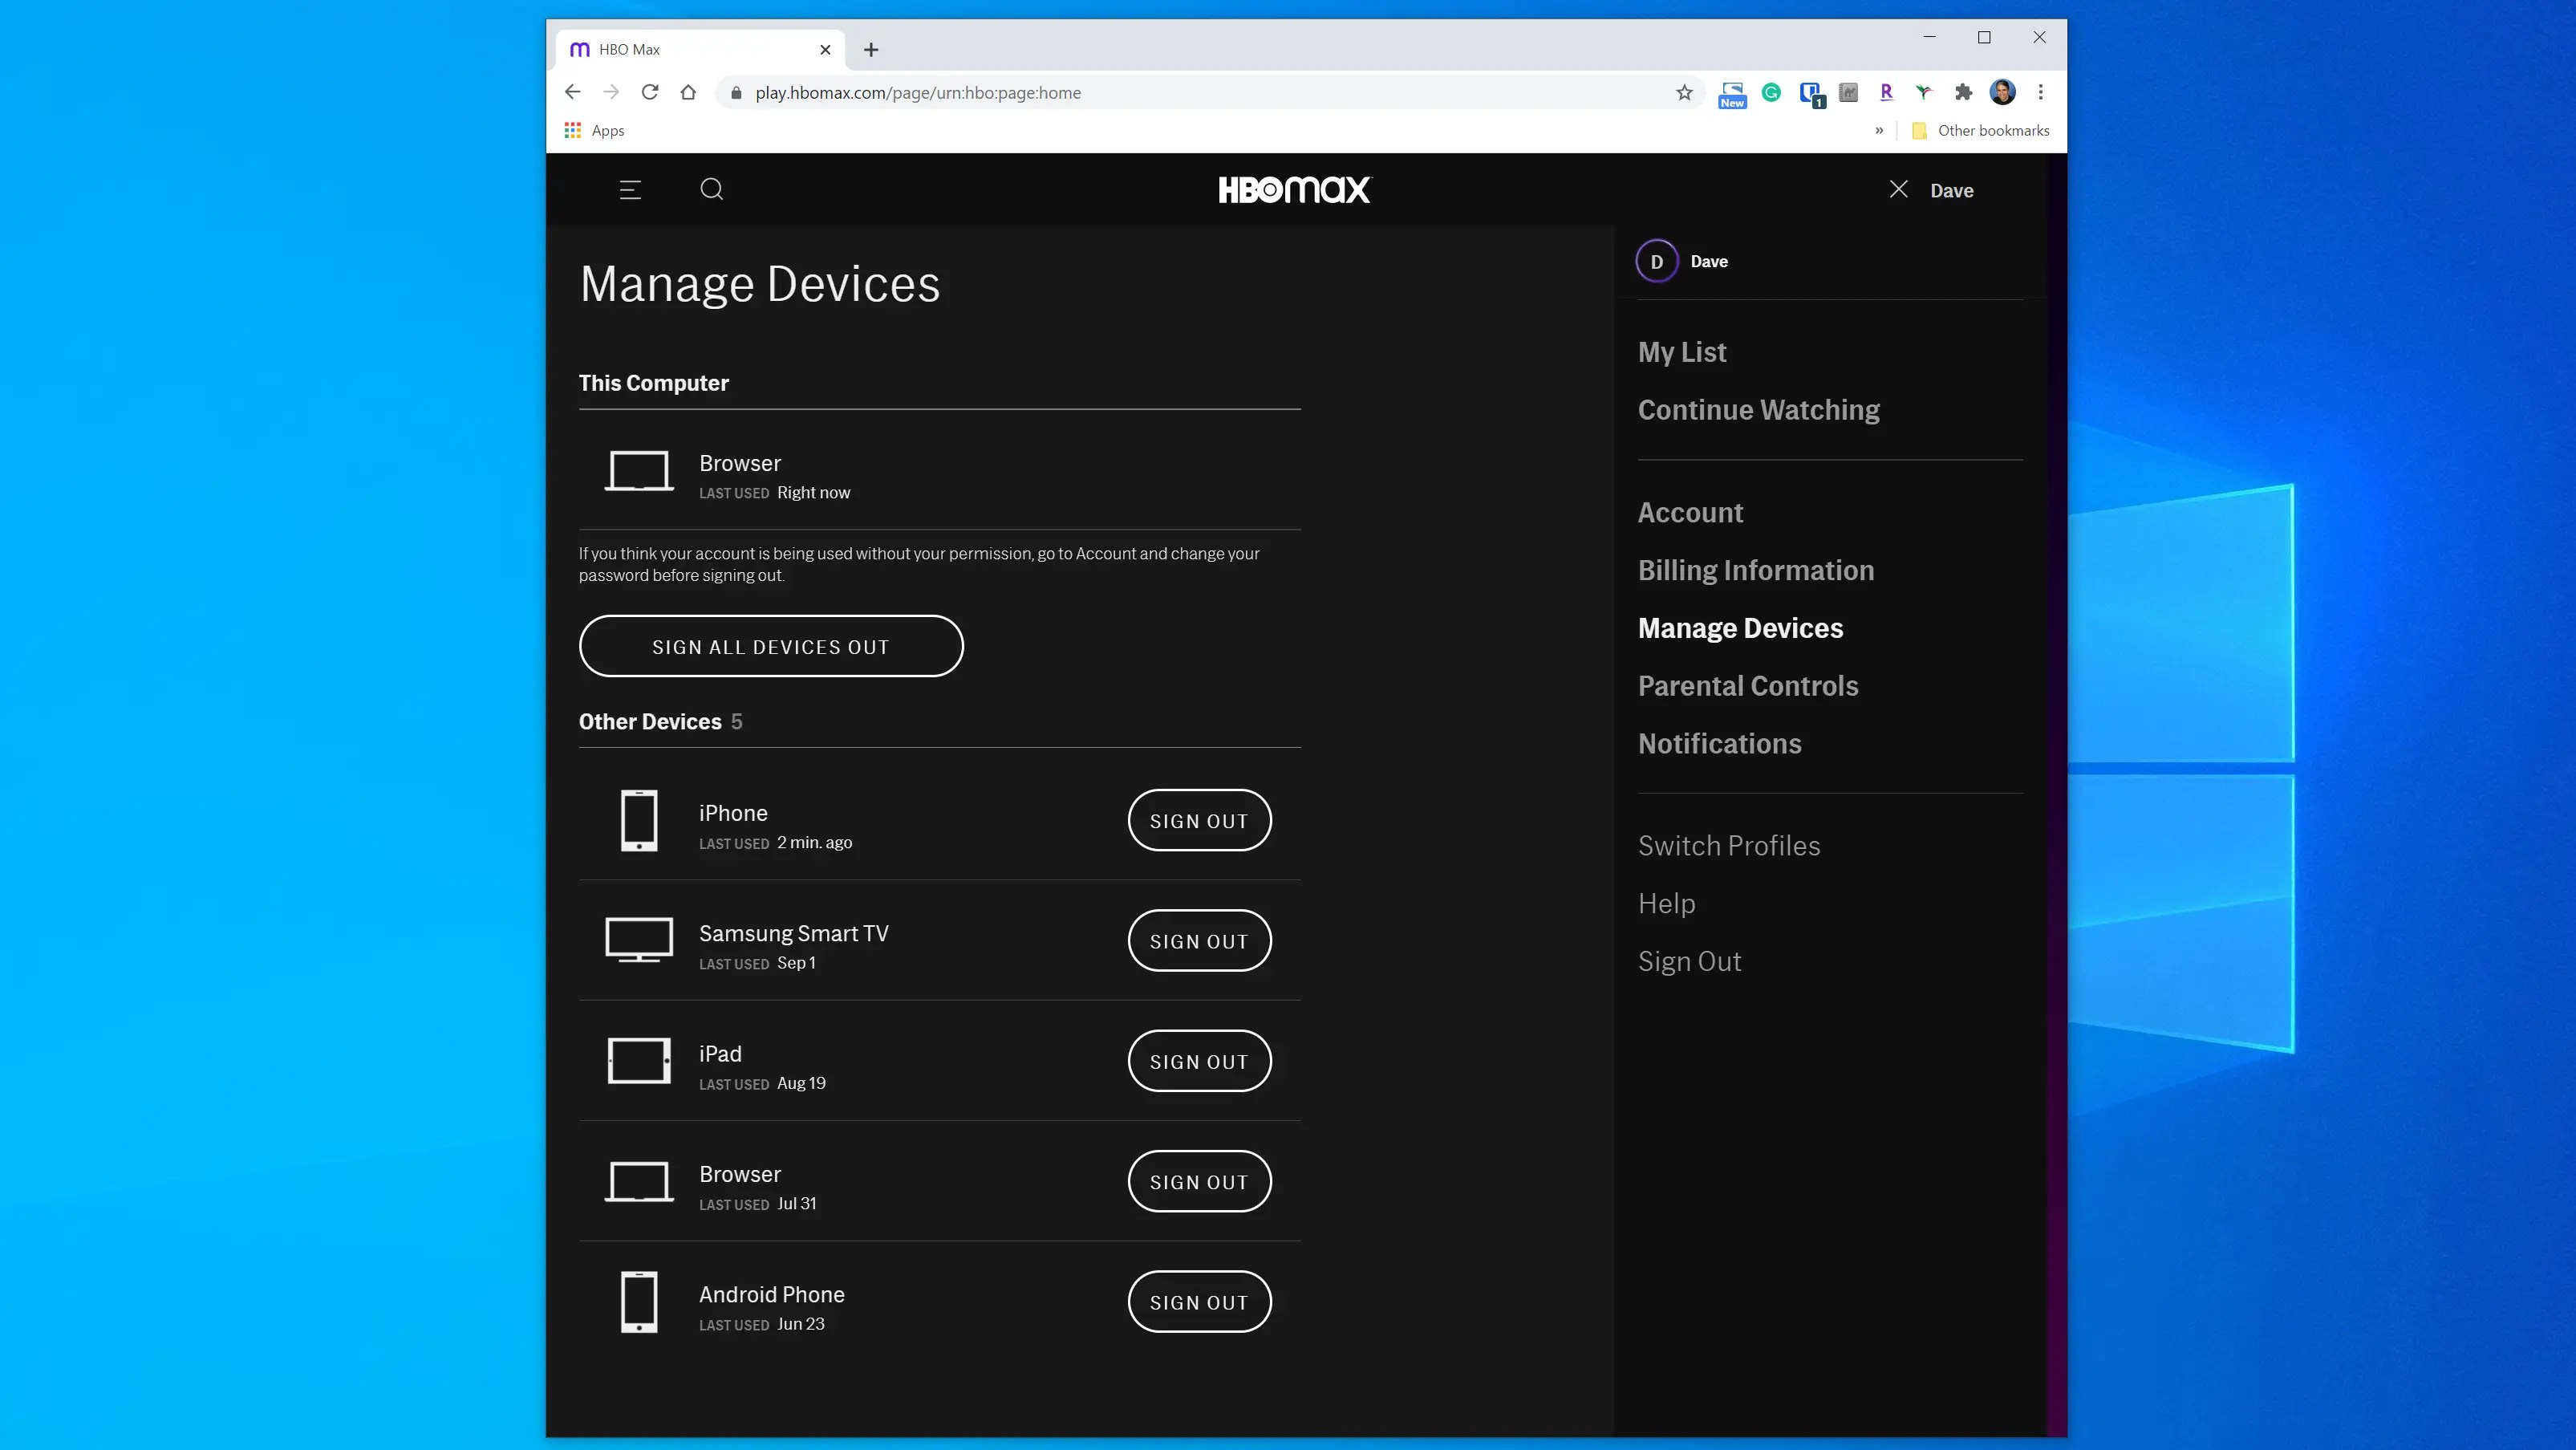
Task: Sign out the Samsung Smart TV
Action: pyautogui.click(x=1199, y=941)
